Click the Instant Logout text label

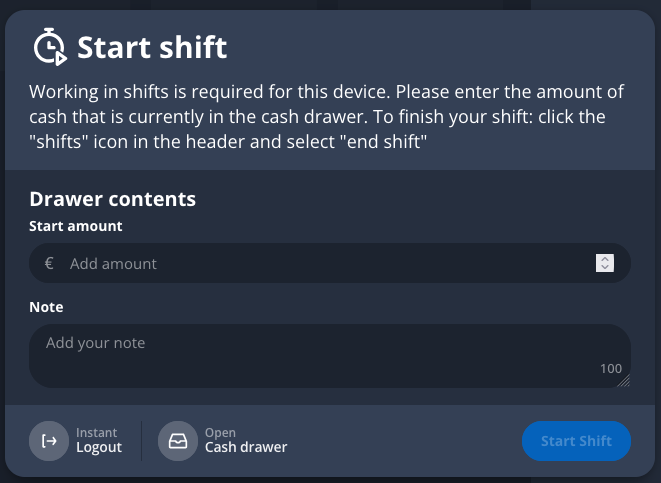[x=99, y=447]
